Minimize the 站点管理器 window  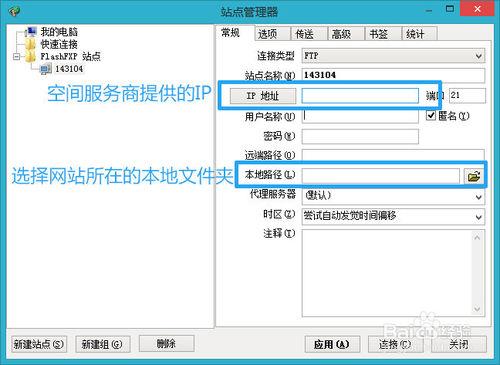(x=429, y=10)
